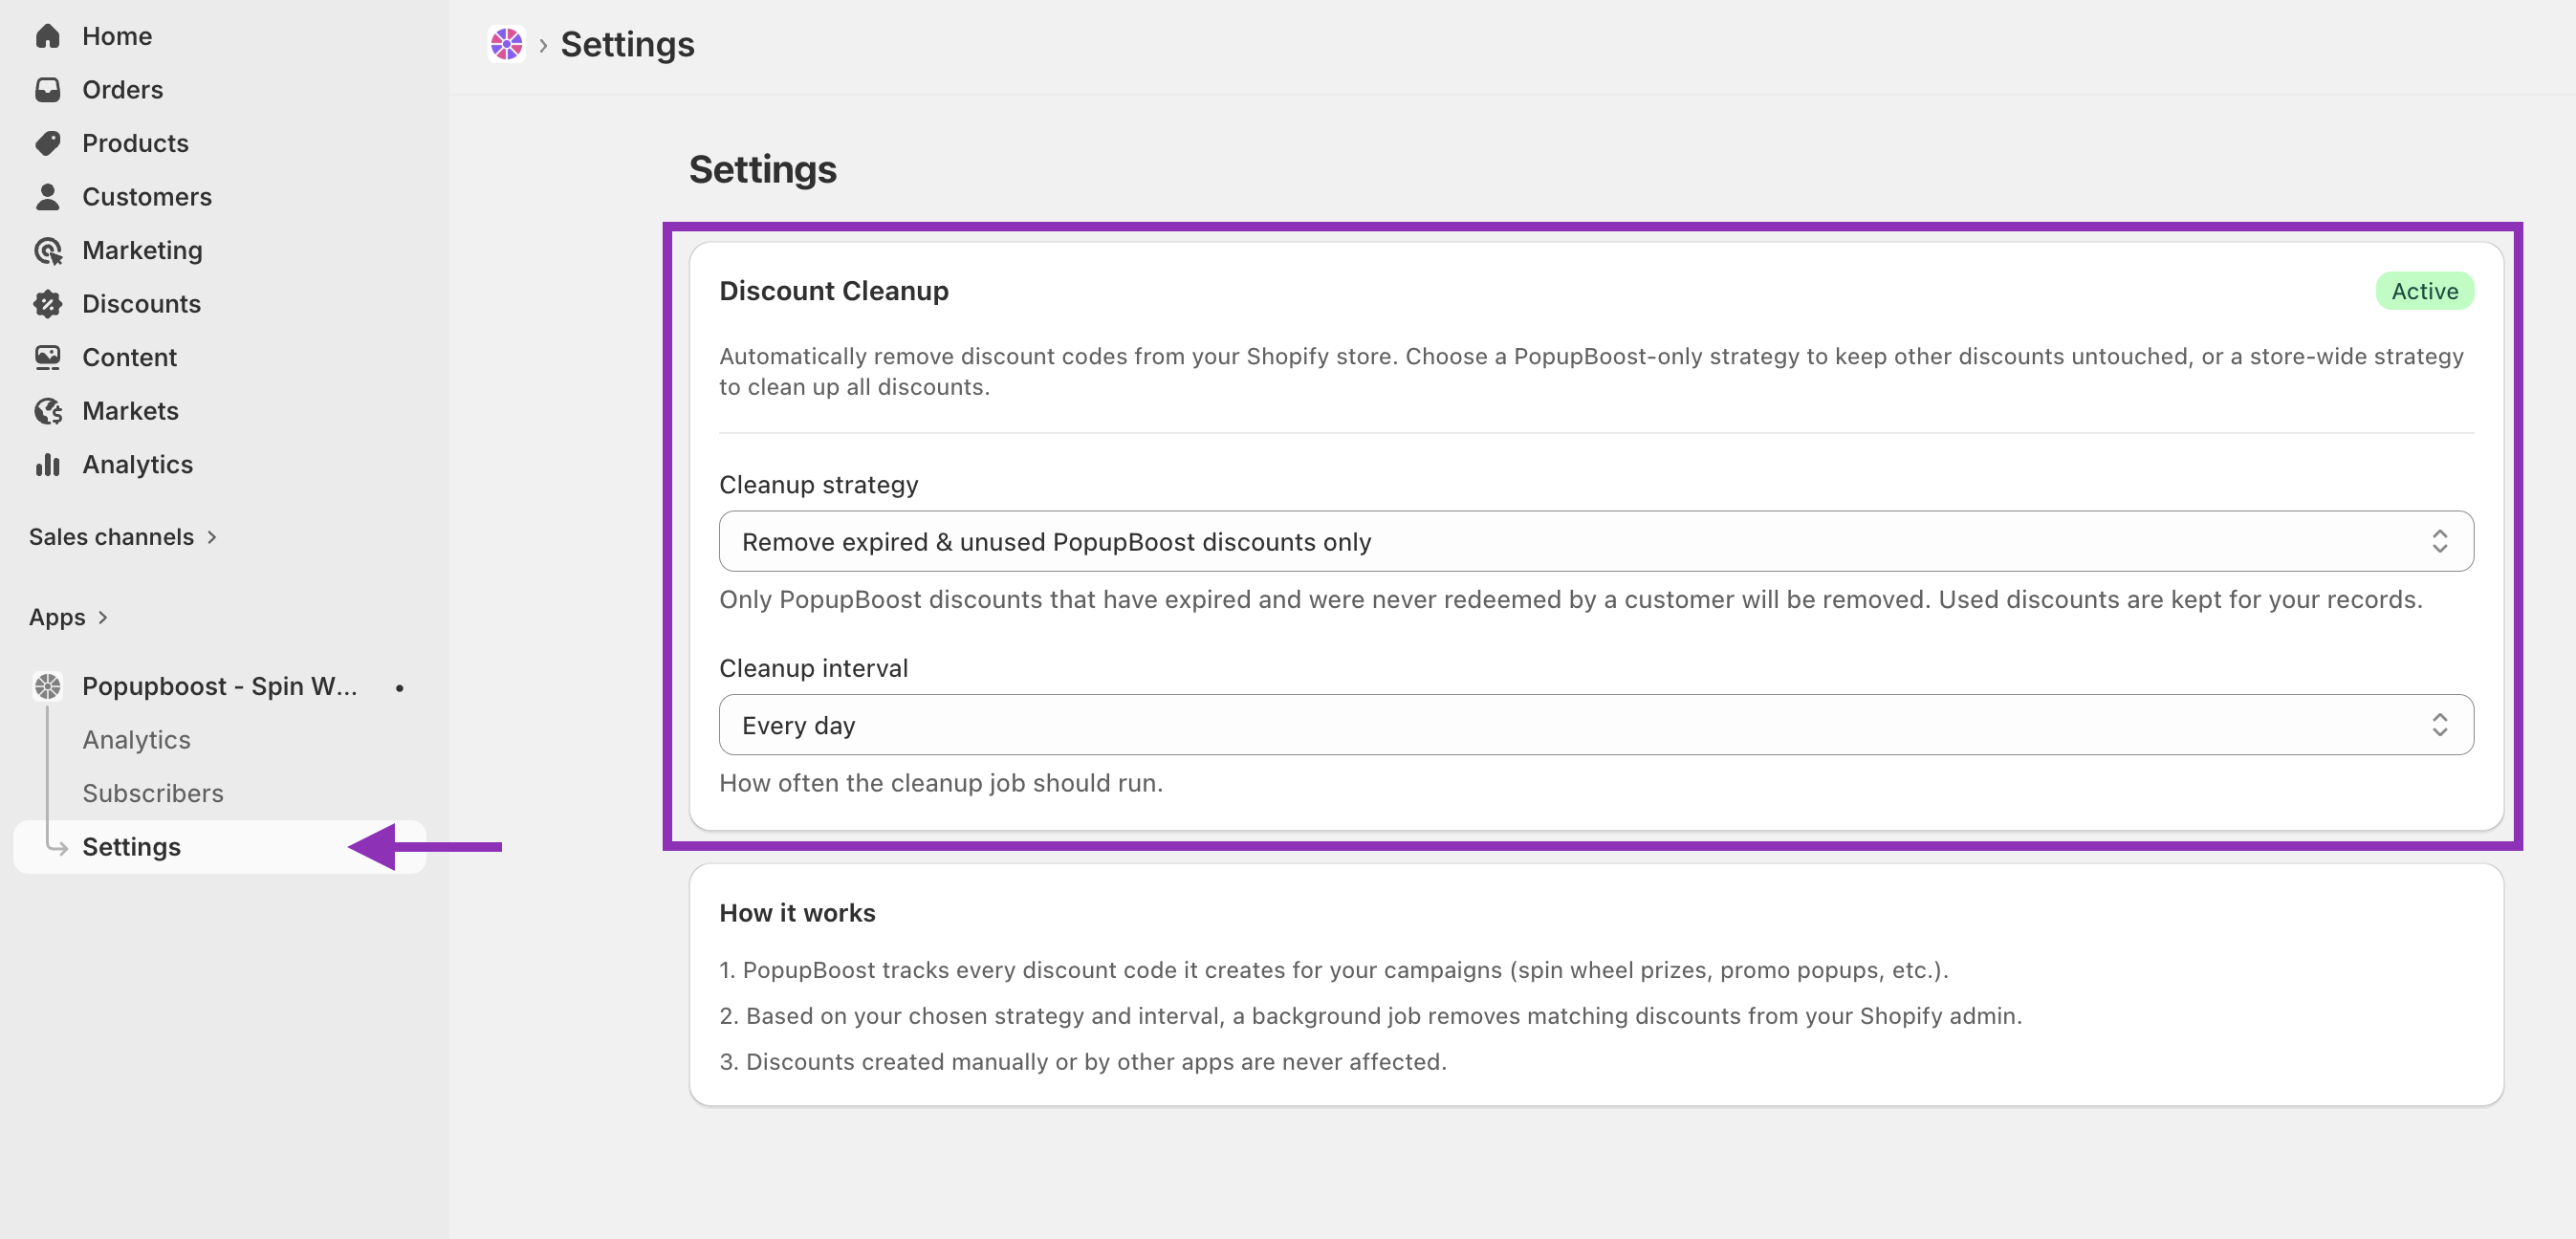Screen dimensions: 2576x1239
Task: Click the Popupboost wheel icon in sidebar
Action: (x=47, y=686)
